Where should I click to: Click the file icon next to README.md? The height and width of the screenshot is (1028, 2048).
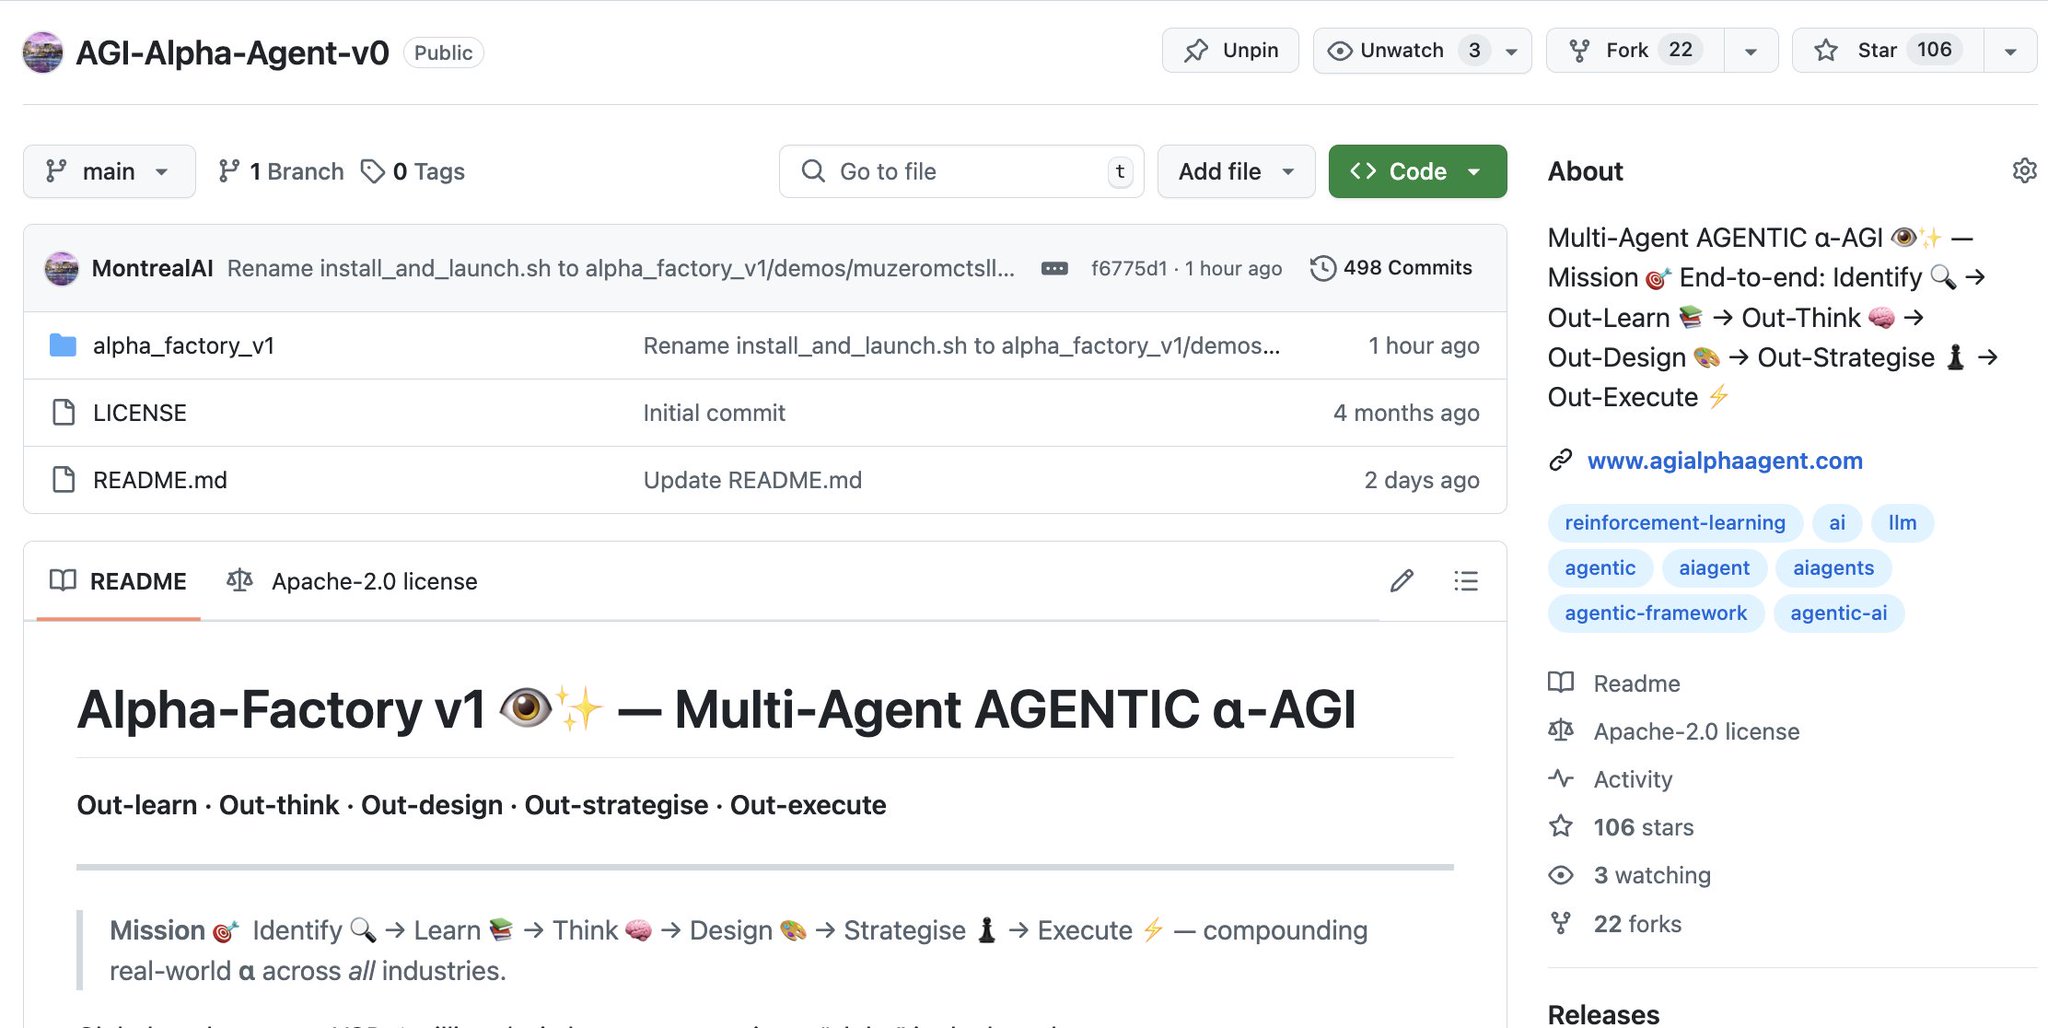[x=63, y=479]
